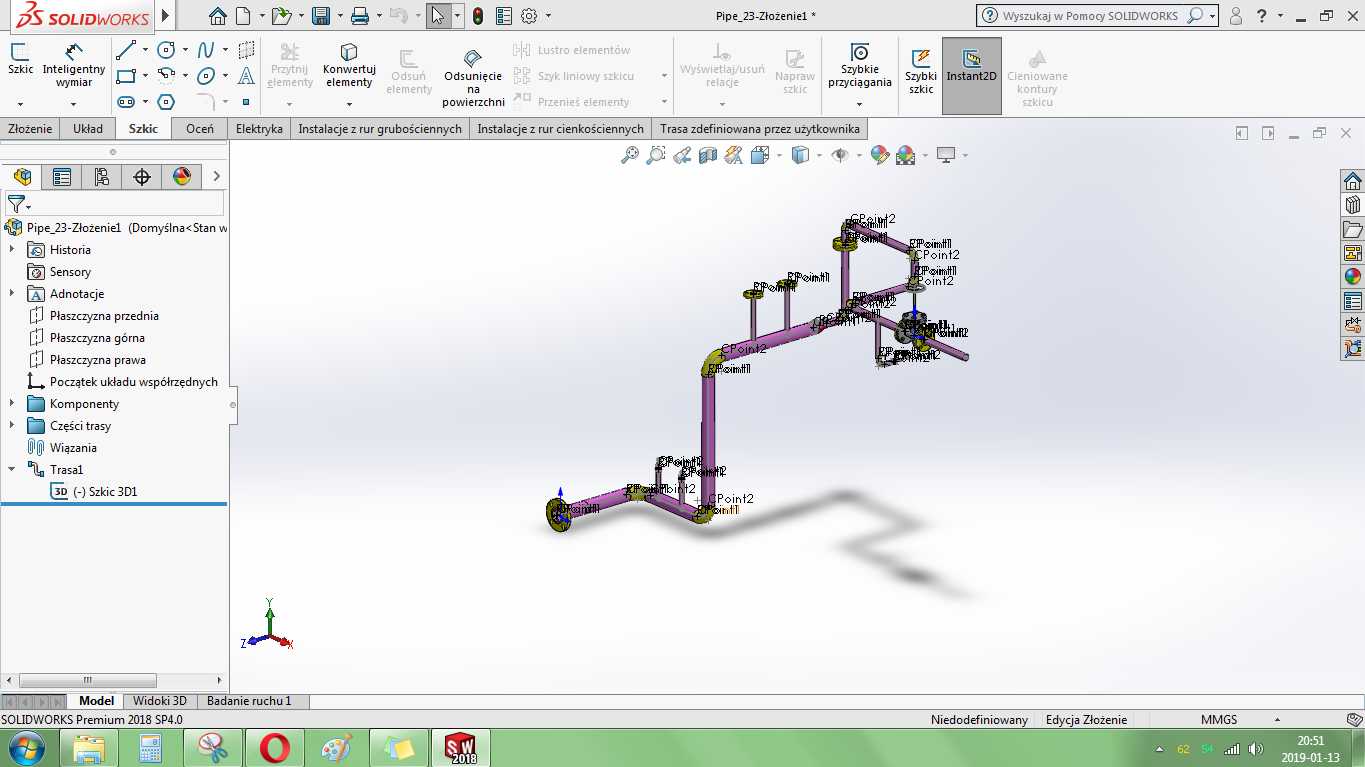The width and height of the screenshot is (1365, 767).
Task: Click the Szybki szkic rapid sketch tool
Action: click(x=921, y=70)
